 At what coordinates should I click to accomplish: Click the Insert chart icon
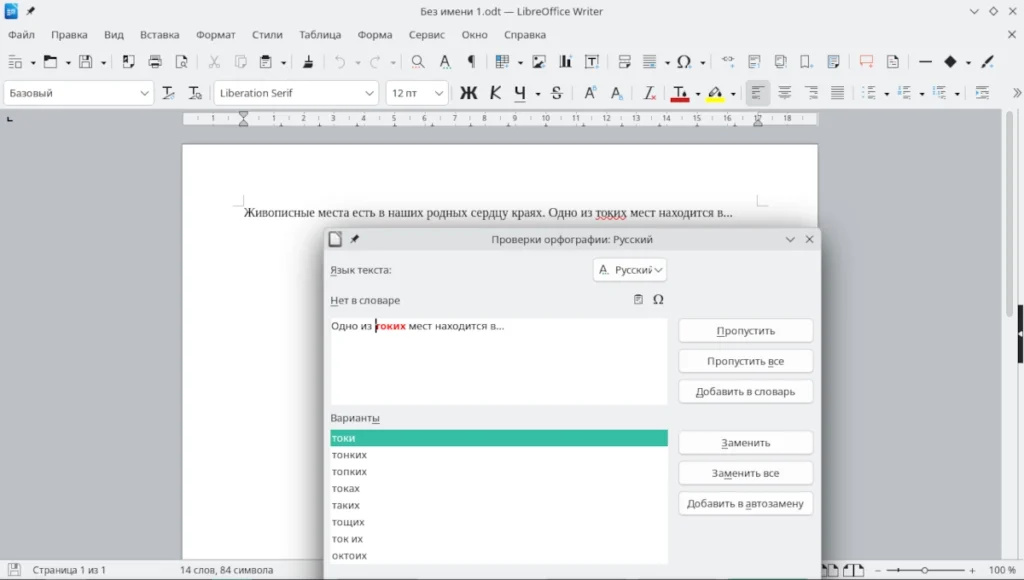[x=565, y=62]
